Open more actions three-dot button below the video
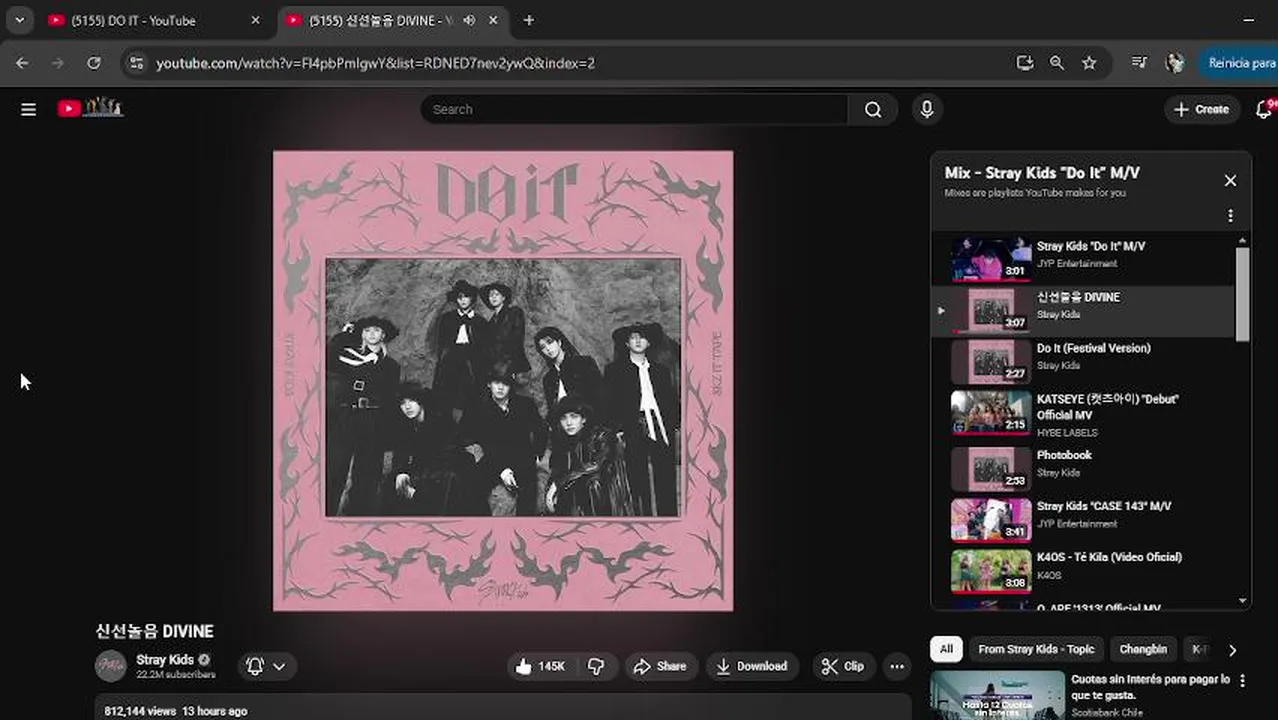 897,666
